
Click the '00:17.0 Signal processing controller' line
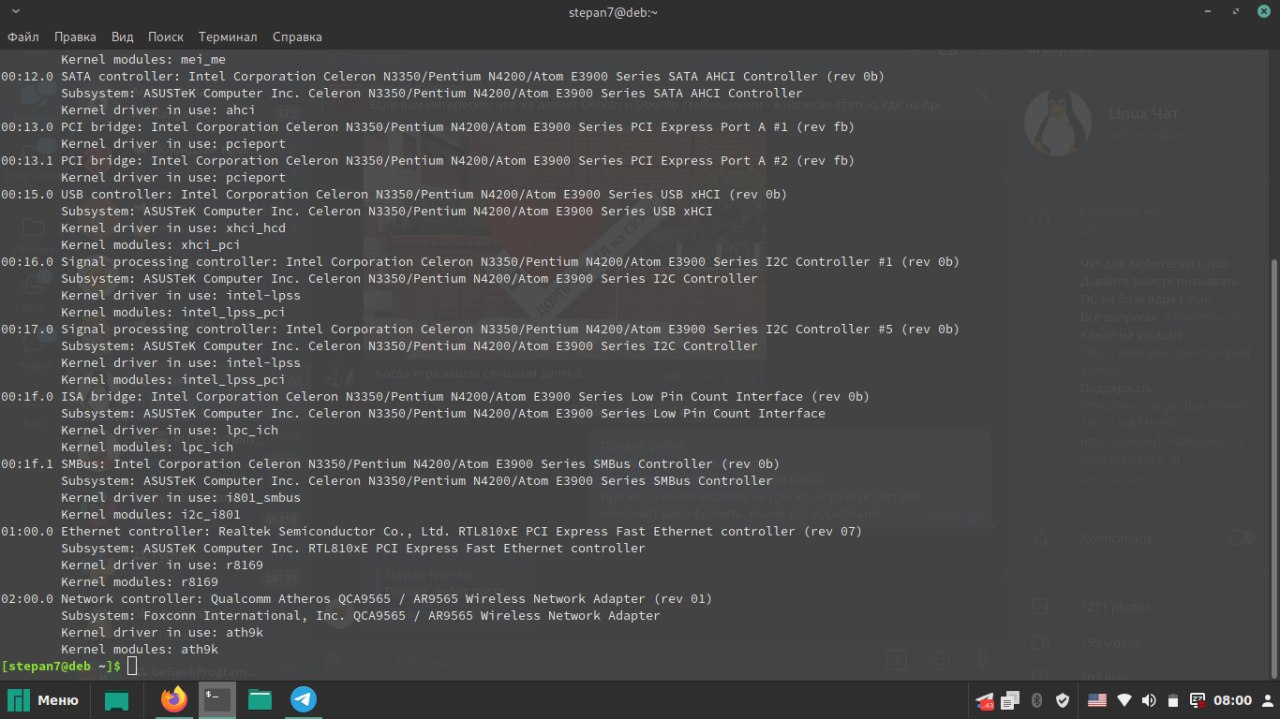pos(480,329)
